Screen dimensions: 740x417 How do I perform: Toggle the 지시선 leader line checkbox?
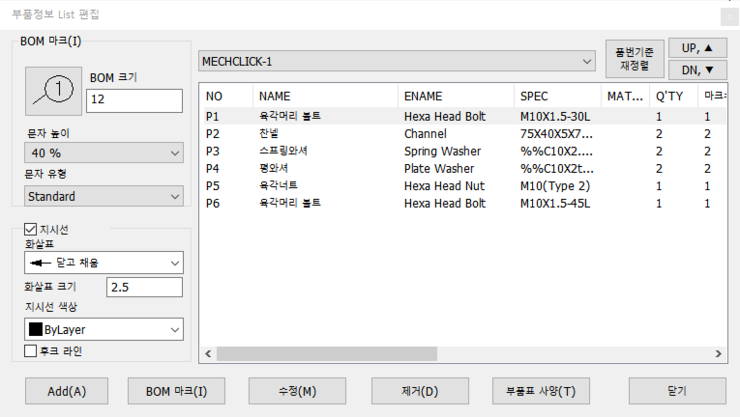pos(31,230)
